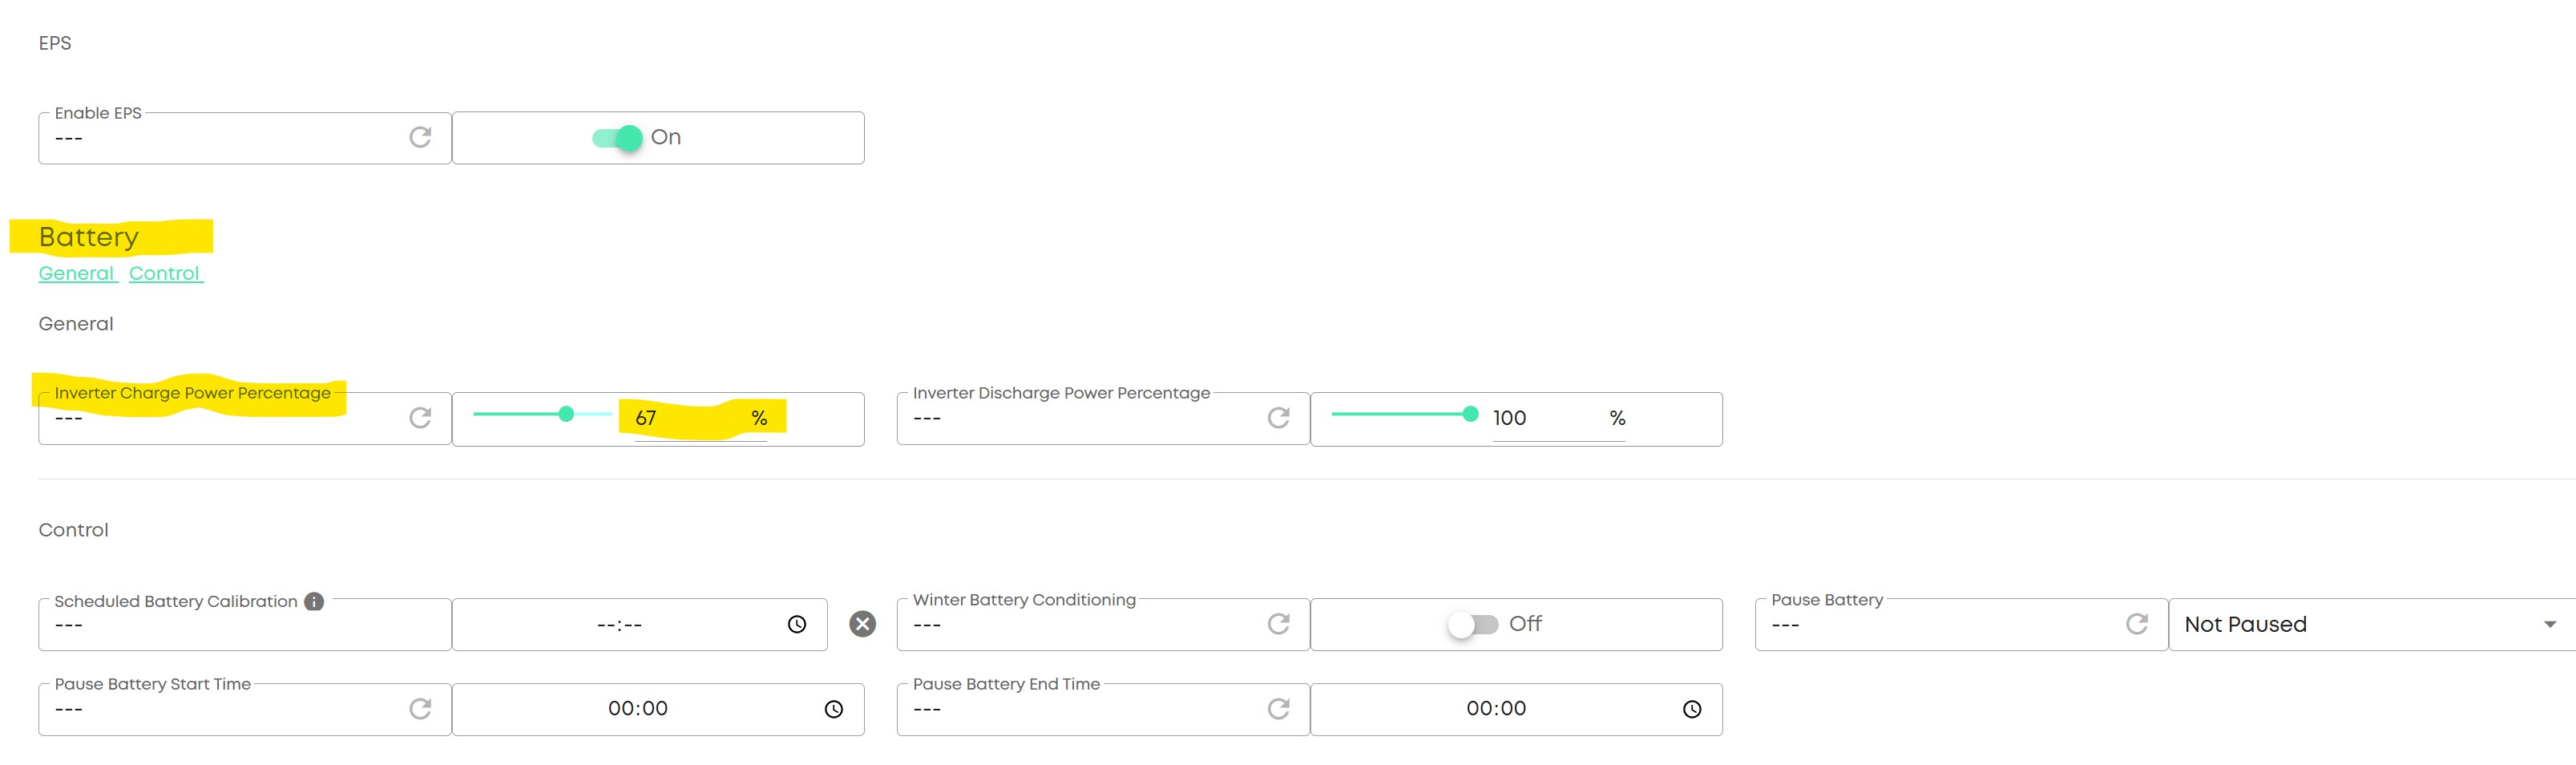Screen dimensions: 2576x765
Task: Refresh the Pause Battery Start Time
Action: [420, 709]
